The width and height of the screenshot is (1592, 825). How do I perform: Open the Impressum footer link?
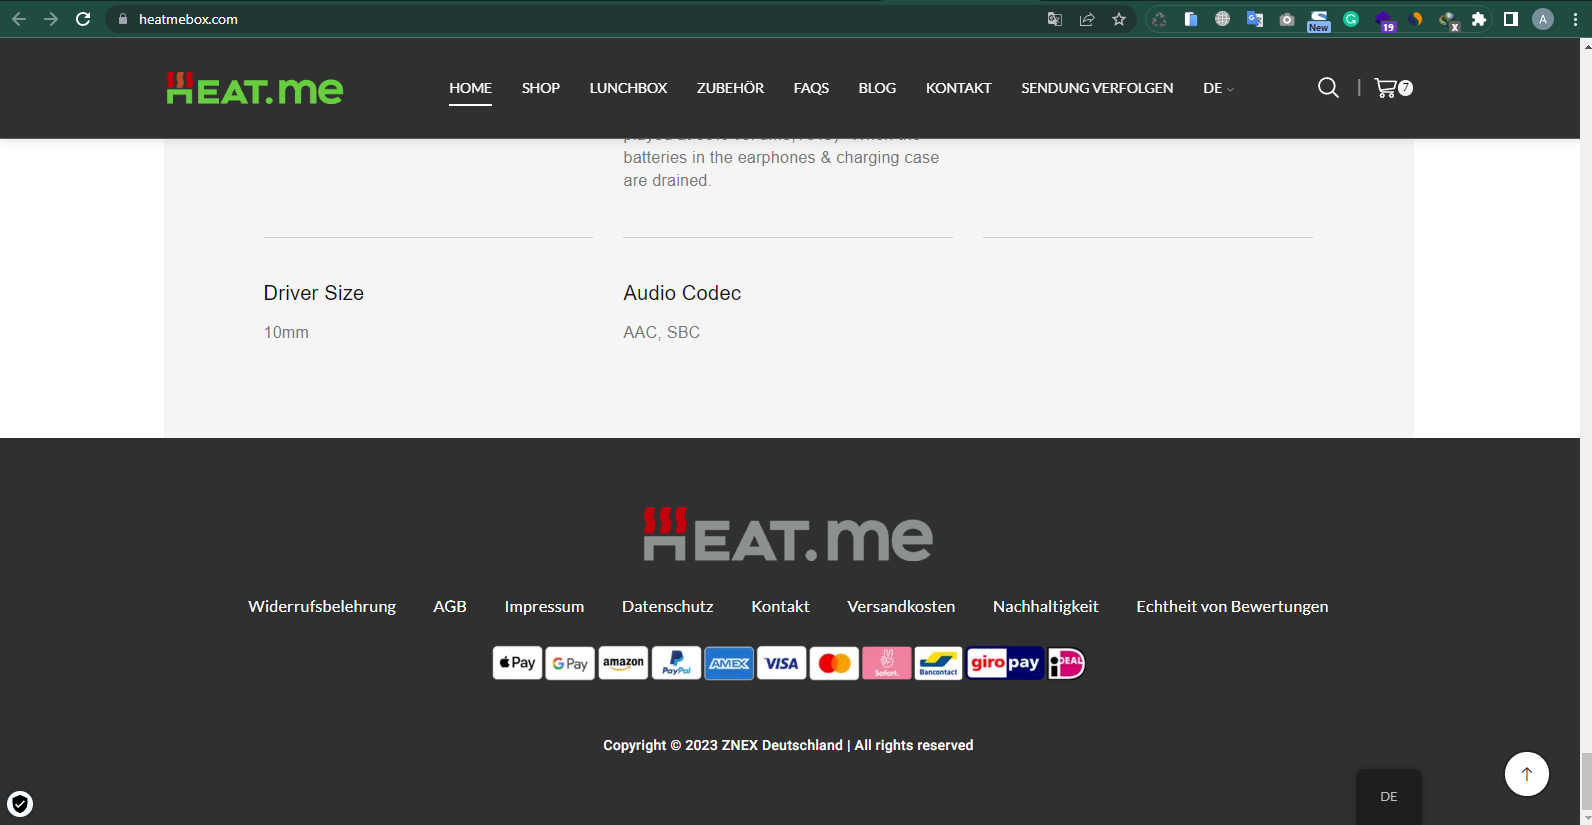tap(544, 606)
